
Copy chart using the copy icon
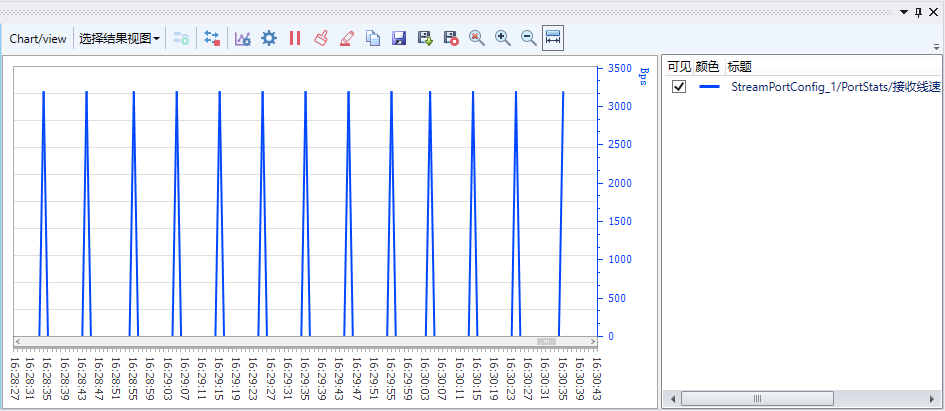tap(373, 38)
